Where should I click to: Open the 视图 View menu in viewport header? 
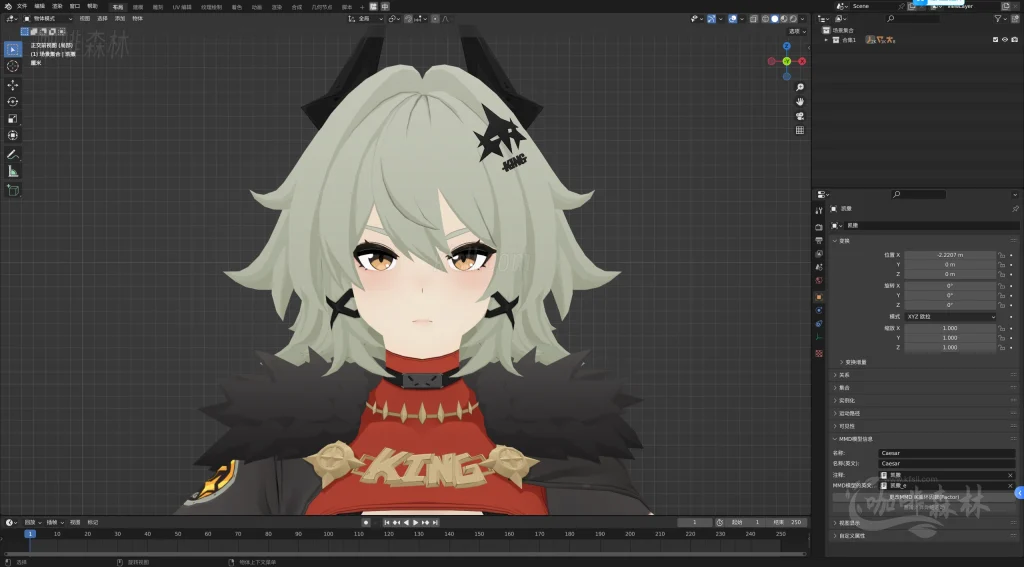[85, 19]
